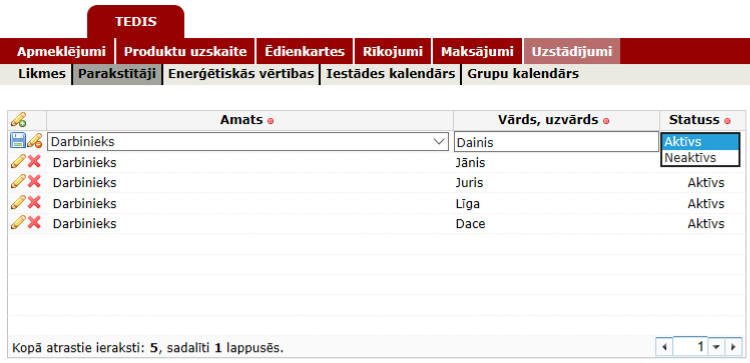Screen dimensions: 750x363
Task: Open the page number dropdown arrow
Action: [x=716, y=347]
